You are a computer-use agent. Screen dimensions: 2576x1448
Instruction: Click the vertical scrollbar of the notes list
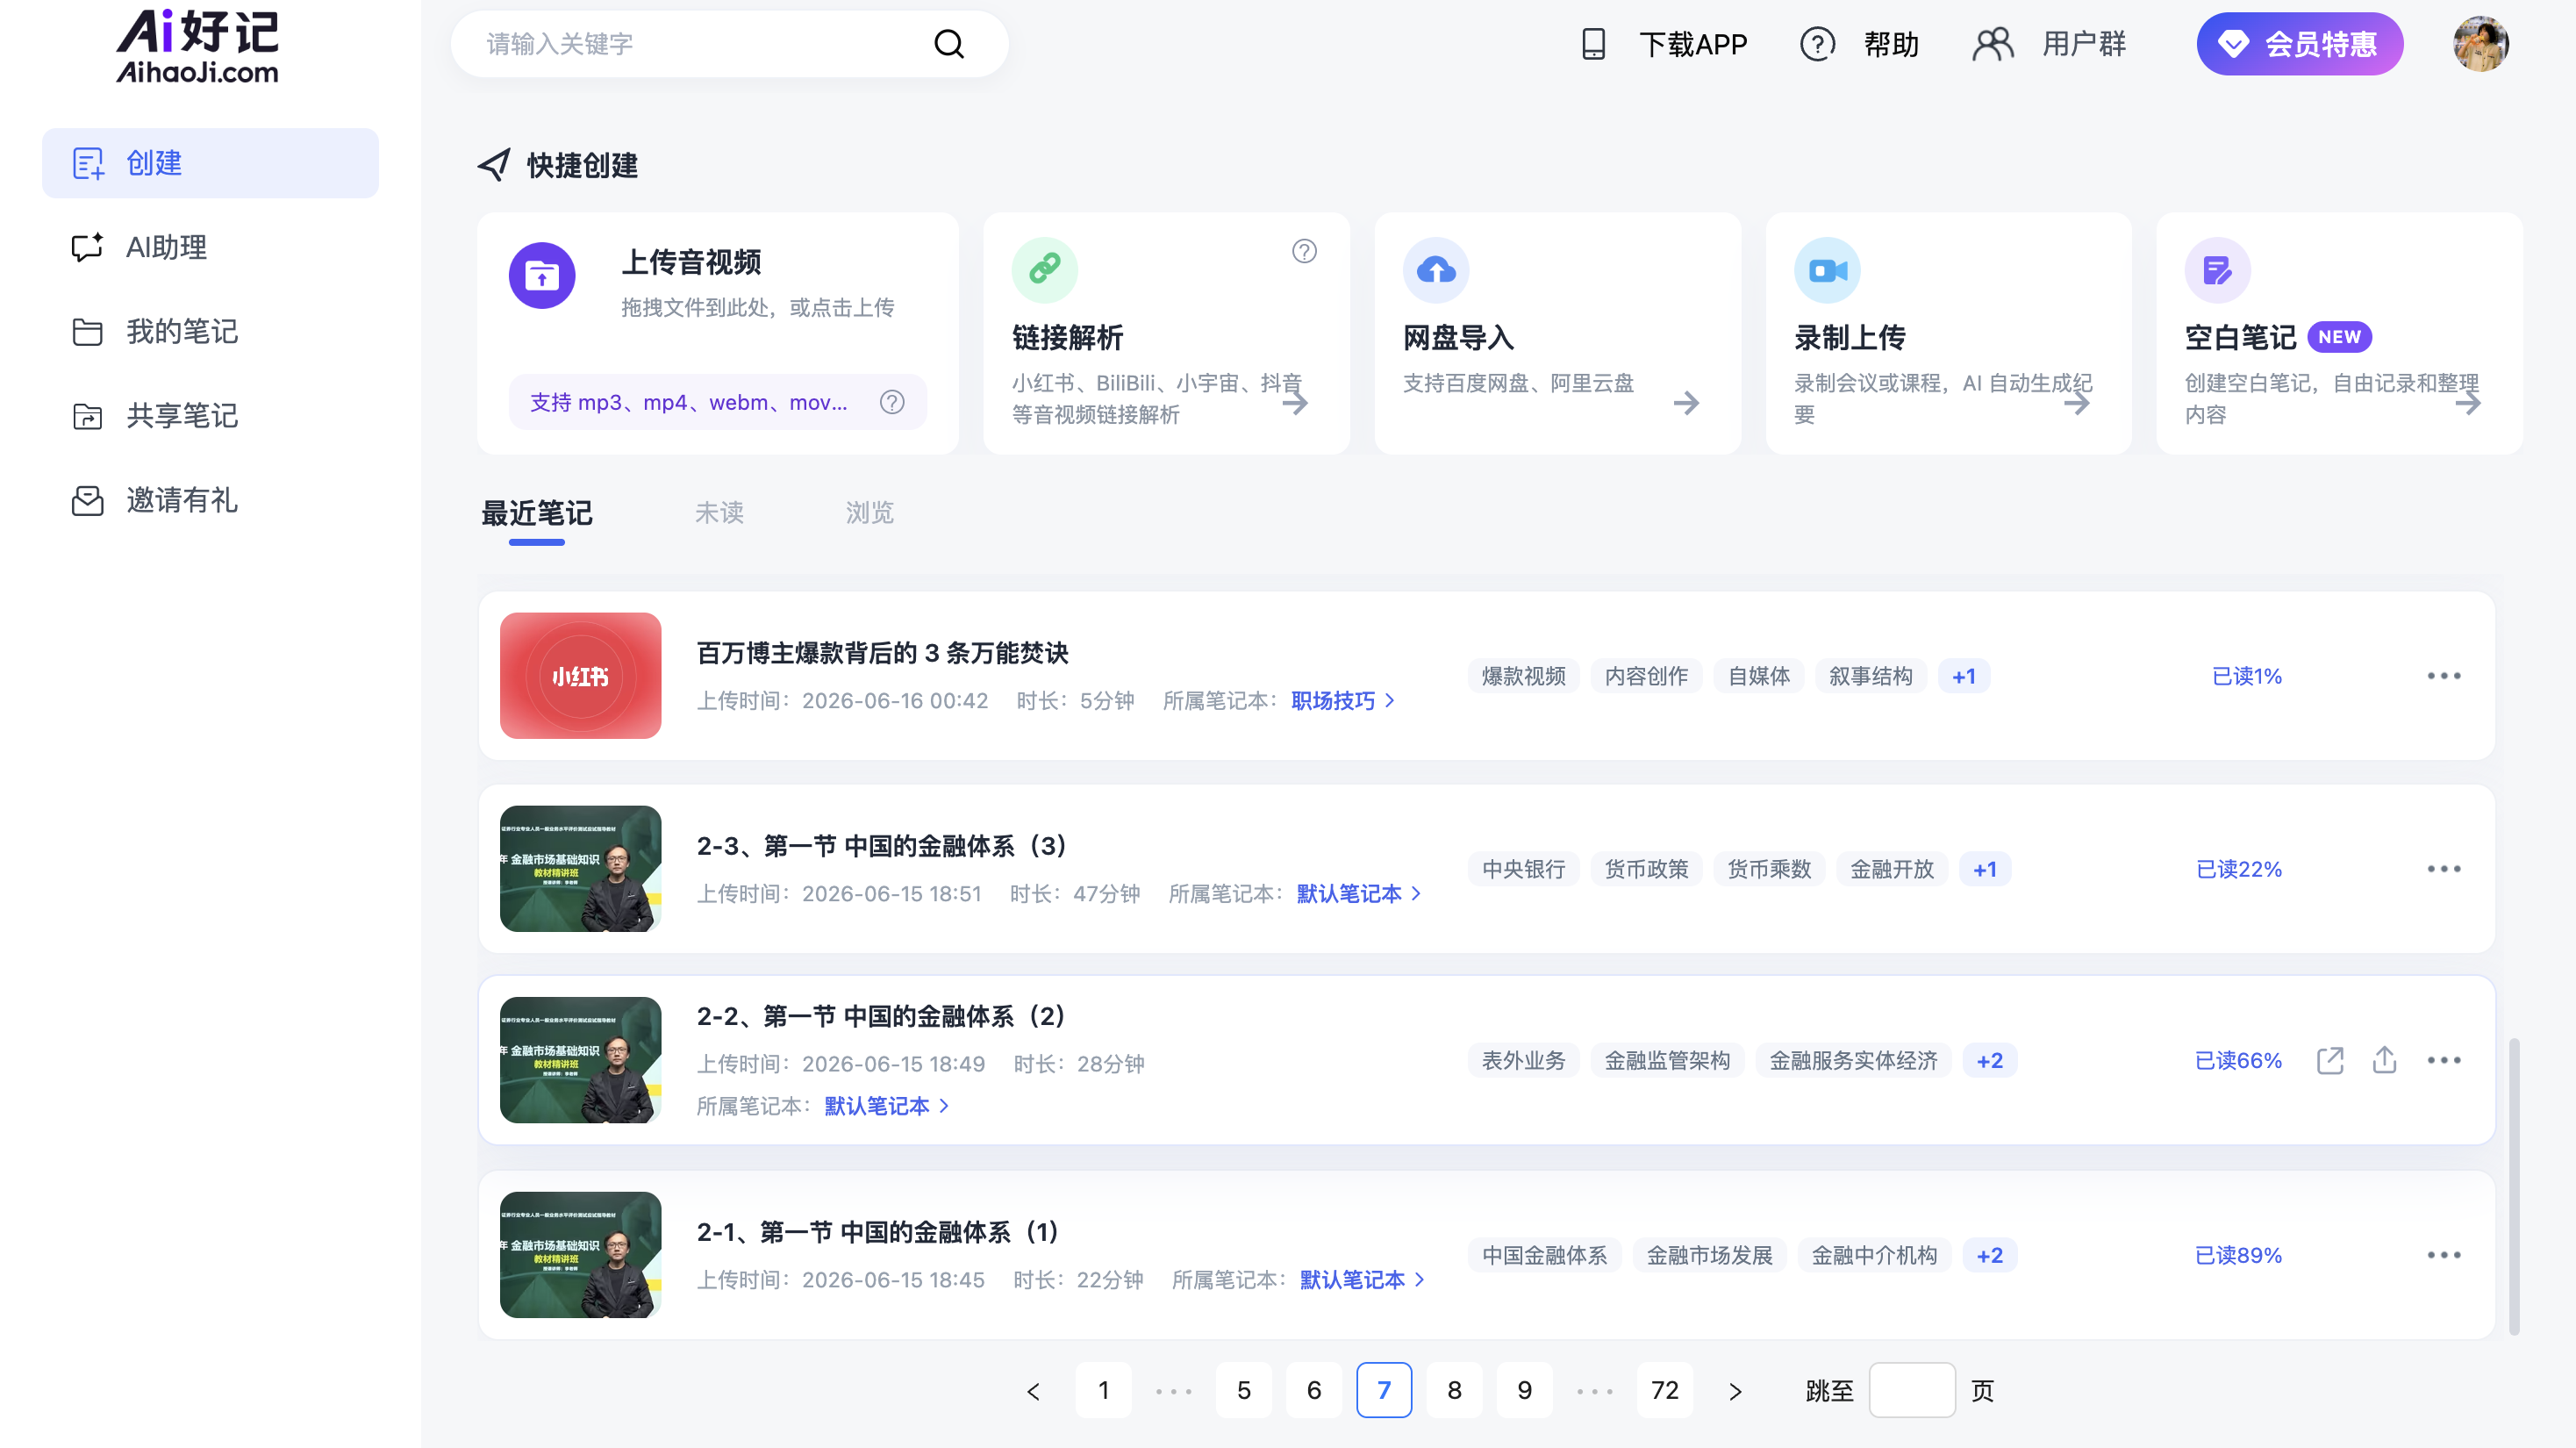[x=2513, y=1187]
